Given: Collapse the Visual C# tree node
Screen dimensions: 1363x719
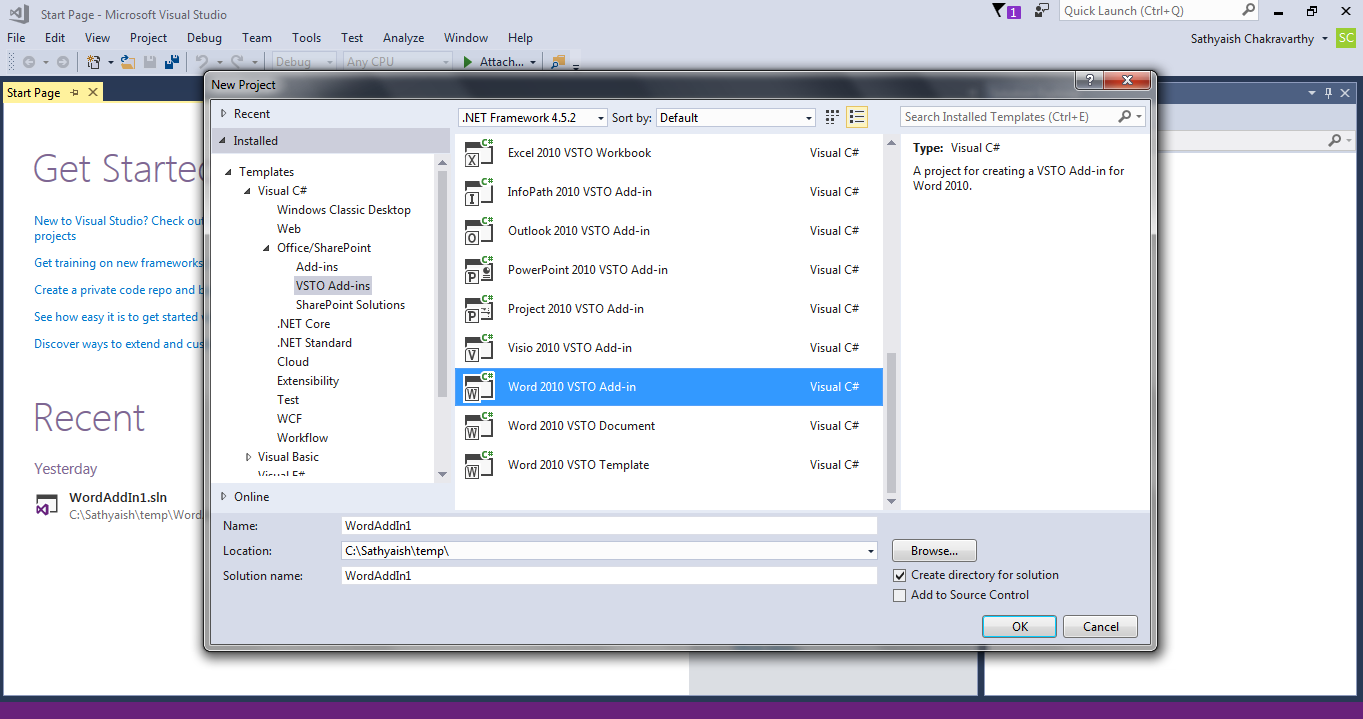Looking at the screenshot, I should pyautogui.click(x=248, y=191).
